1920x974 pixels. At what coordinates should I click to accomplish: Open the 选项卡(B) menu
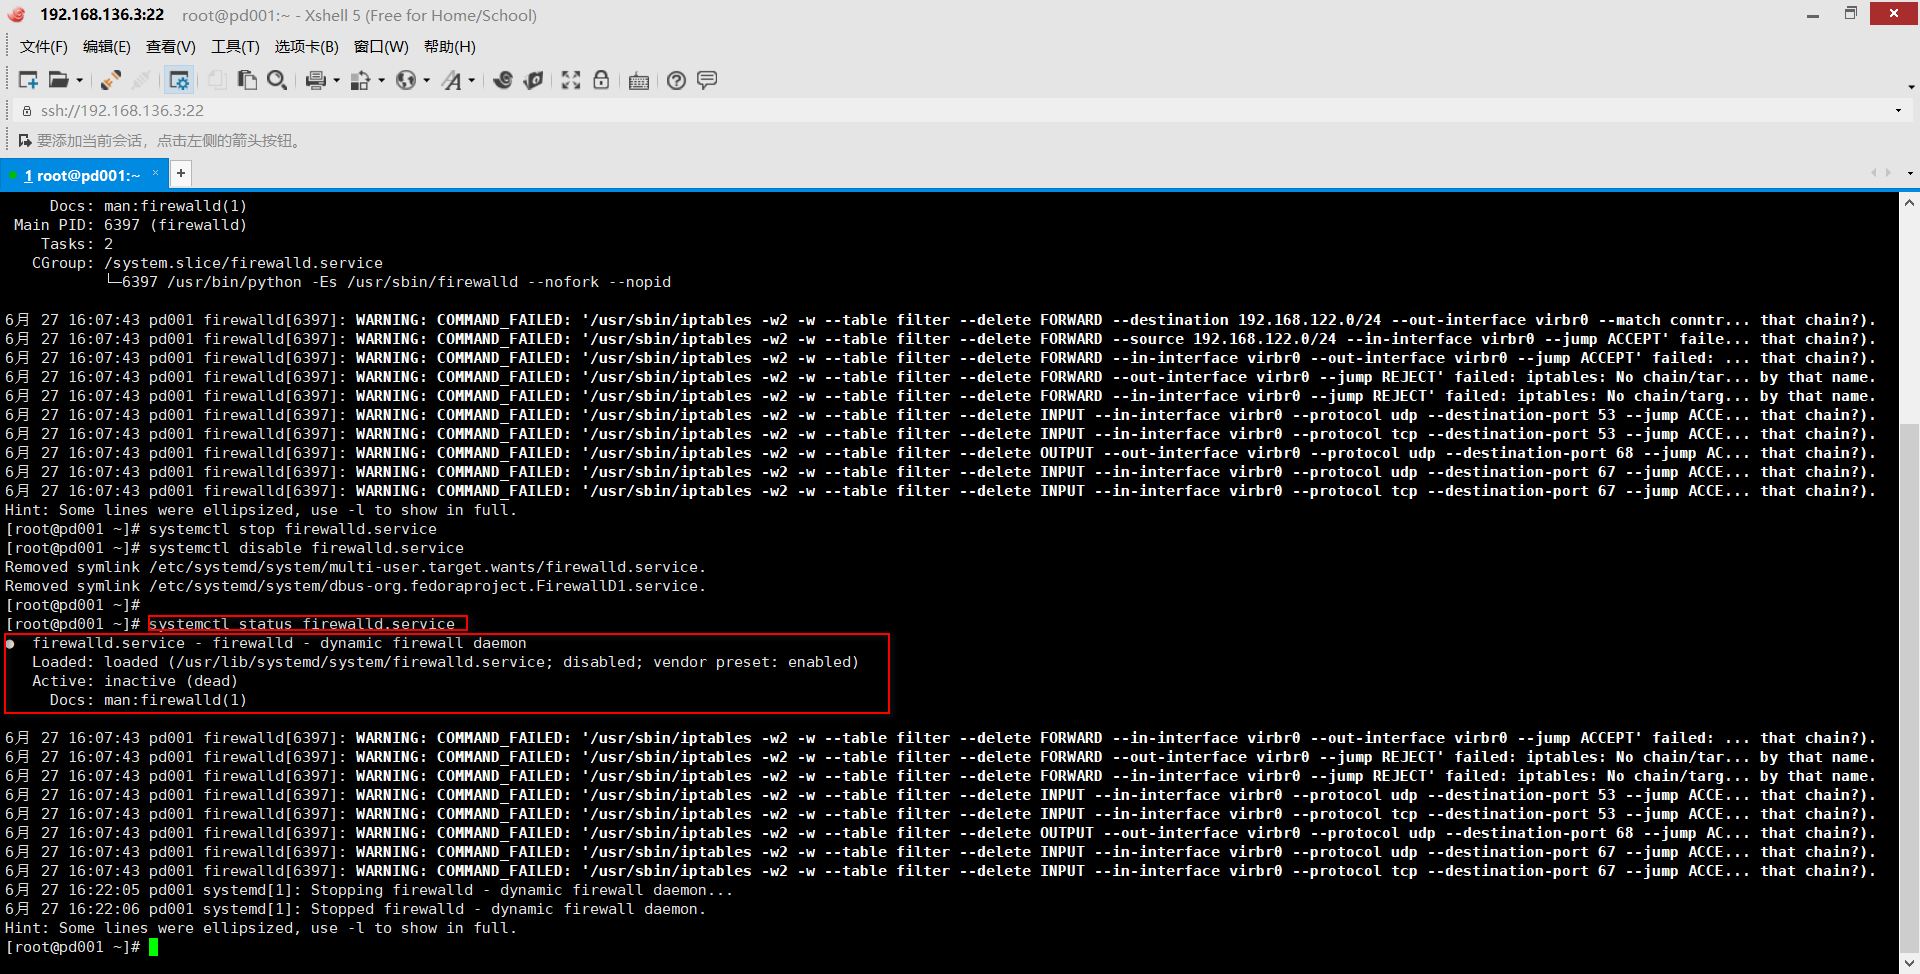tap(306, 47)
